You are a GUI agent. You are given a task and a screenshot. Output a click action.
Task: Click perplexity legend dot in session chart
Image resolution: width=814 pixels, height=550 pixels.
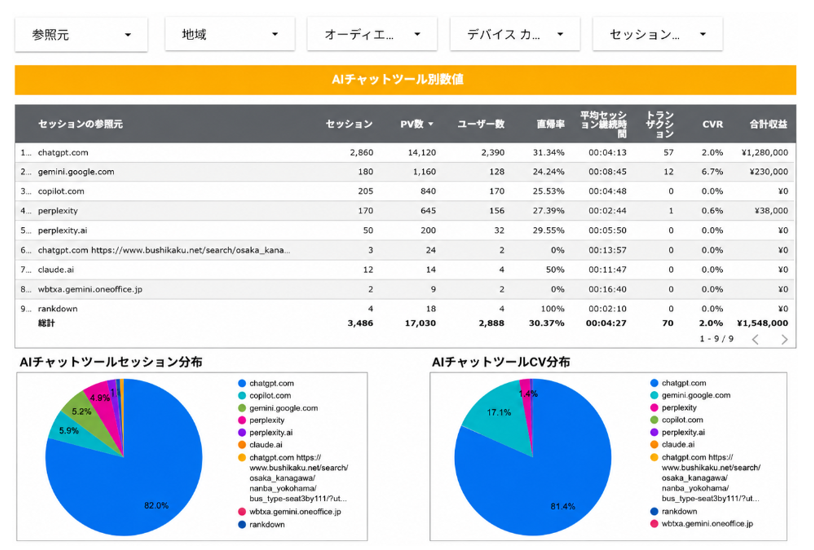coord(241,420)
